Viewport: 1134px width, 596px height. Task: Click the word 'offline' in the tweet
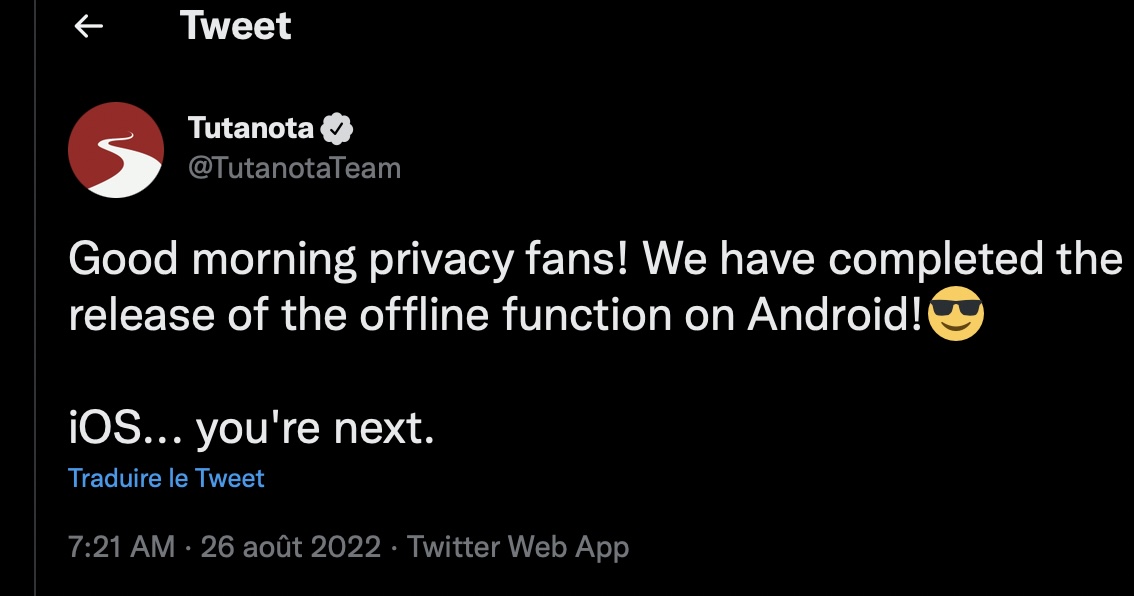click(425, 315)
